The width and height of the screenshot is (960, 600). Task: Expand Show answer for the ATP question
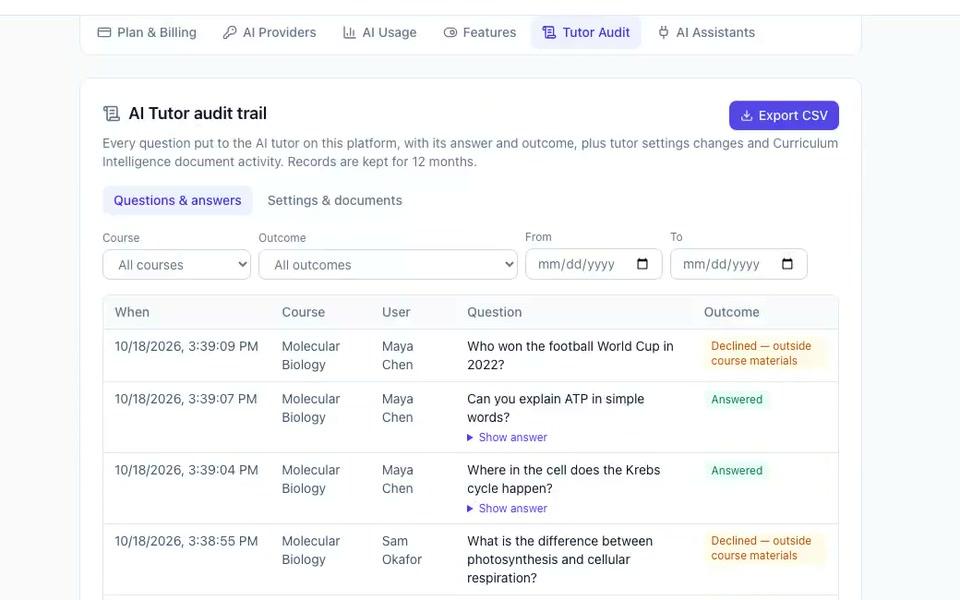pyautogui.click(x=507, y=437)
